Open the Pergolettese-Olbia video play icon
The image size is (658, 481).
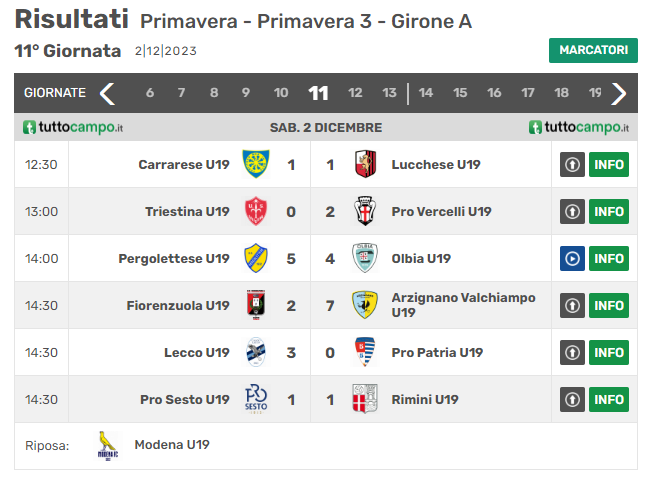(x=572, y=259)
